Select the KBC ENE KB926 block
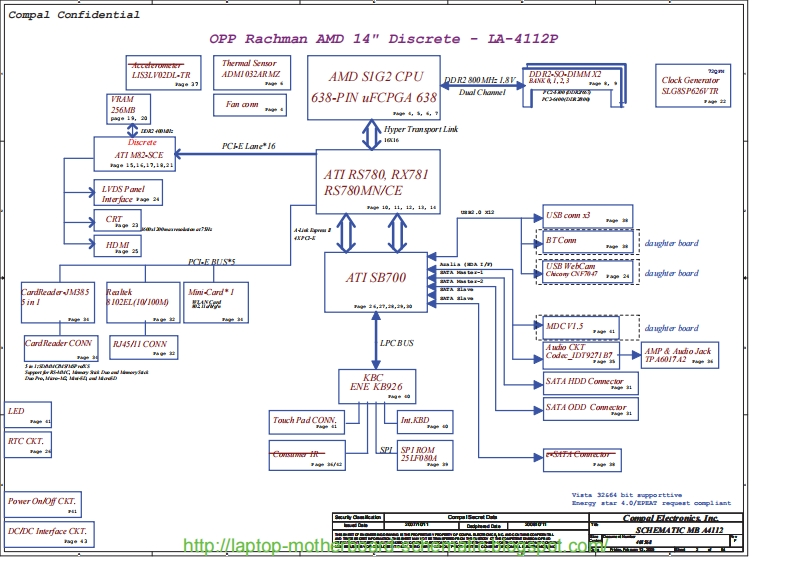The image size is (793, 561). click(x=374, y=385)
